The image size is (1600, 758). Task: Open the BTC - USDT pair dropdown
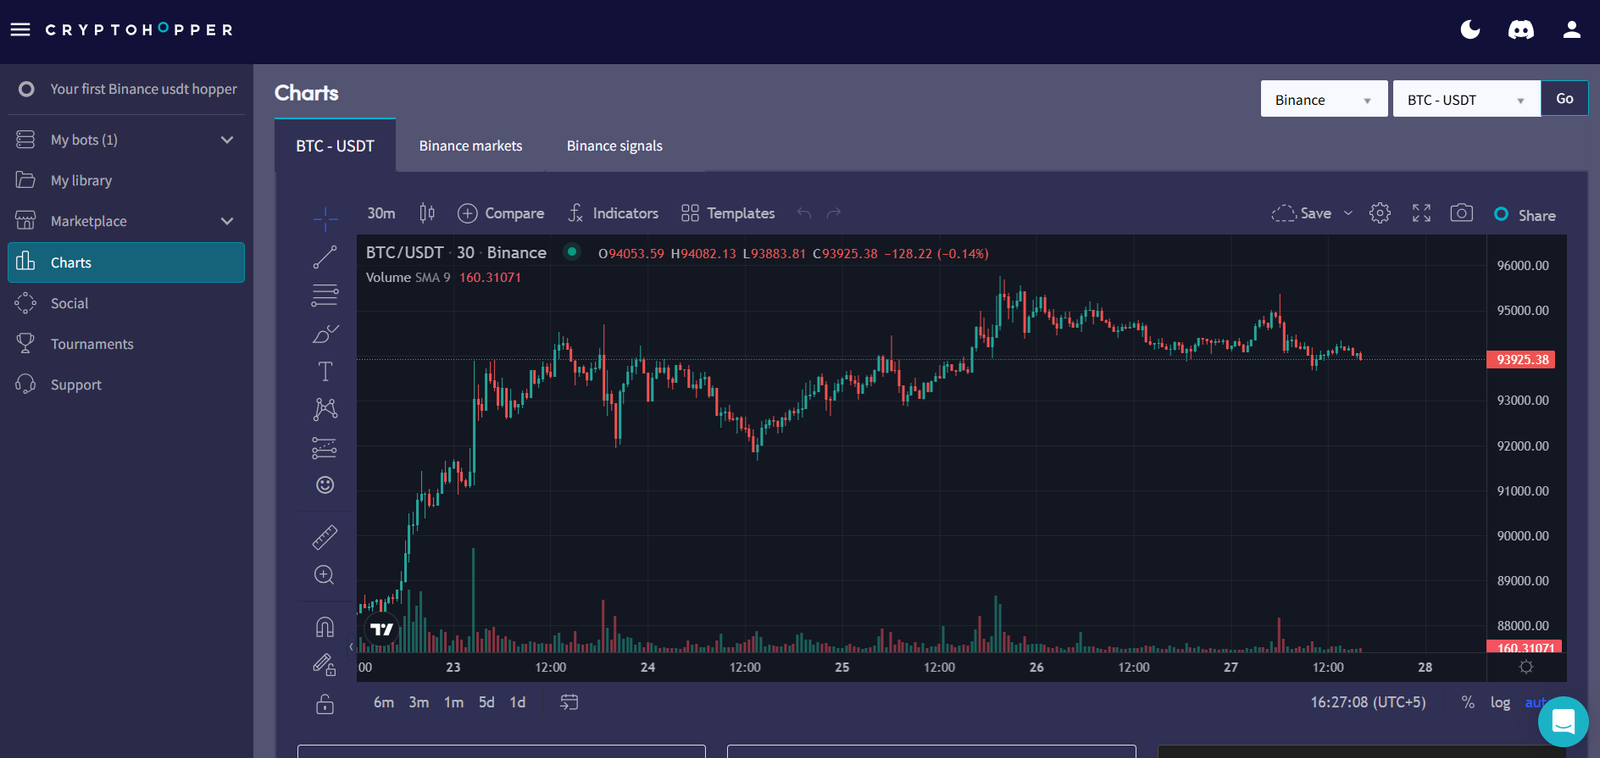1466,99
